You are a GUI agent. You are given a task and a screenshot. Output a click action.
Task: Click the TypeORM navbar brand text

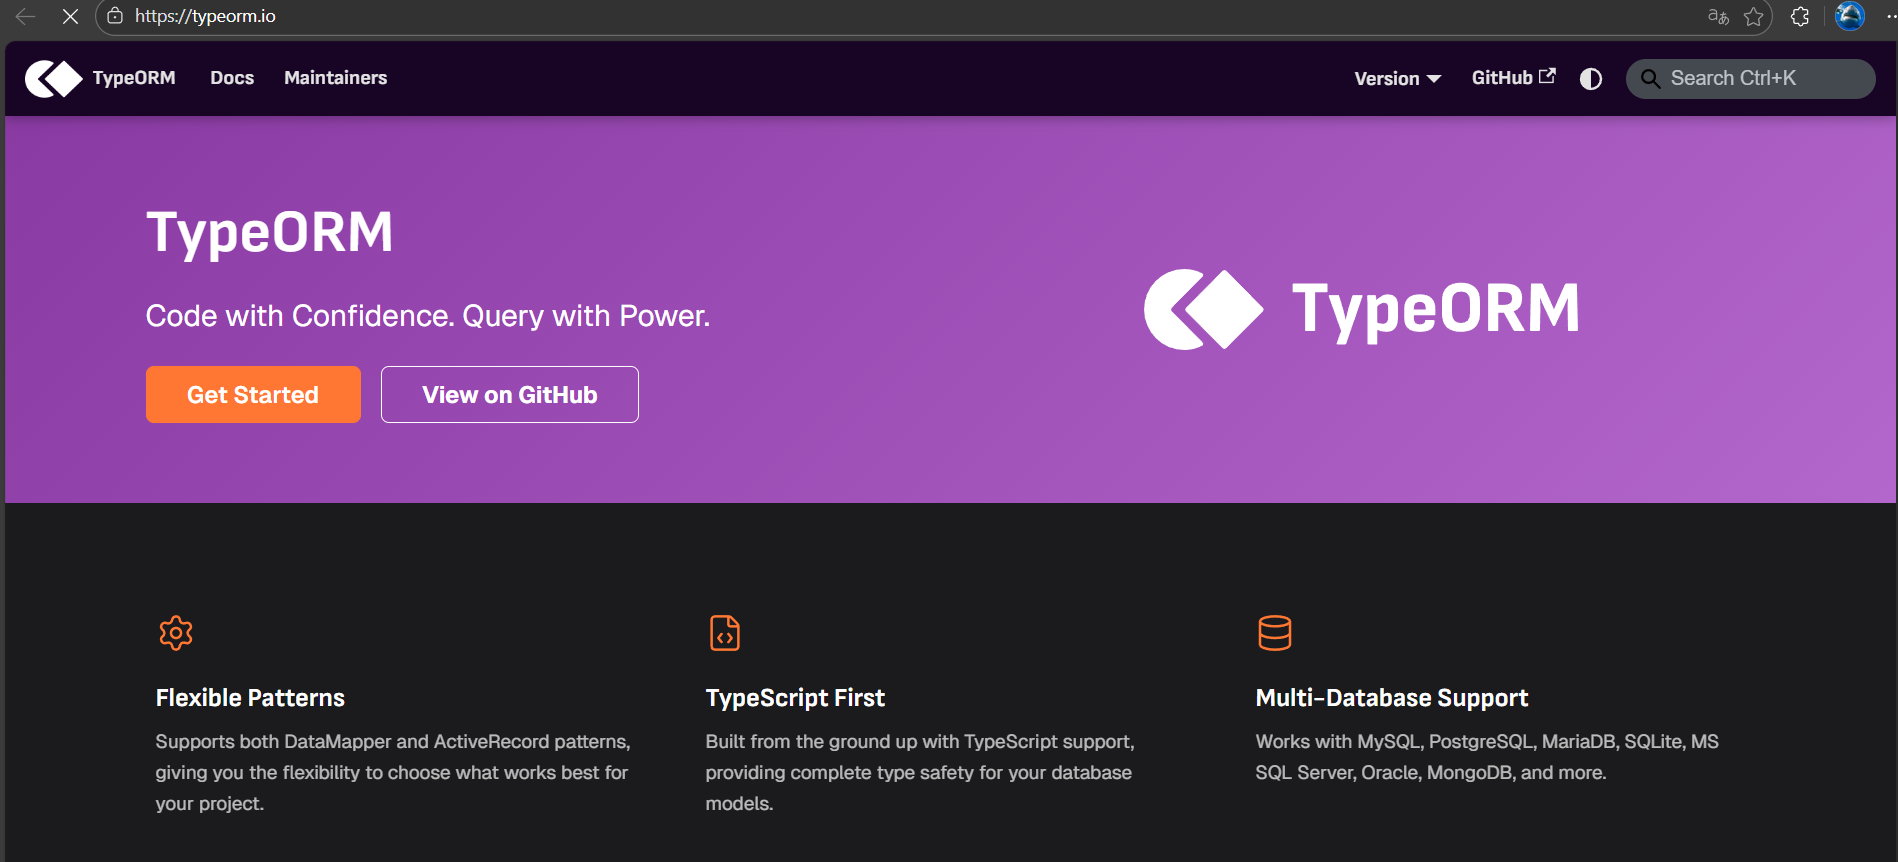(x=134, y=78)
